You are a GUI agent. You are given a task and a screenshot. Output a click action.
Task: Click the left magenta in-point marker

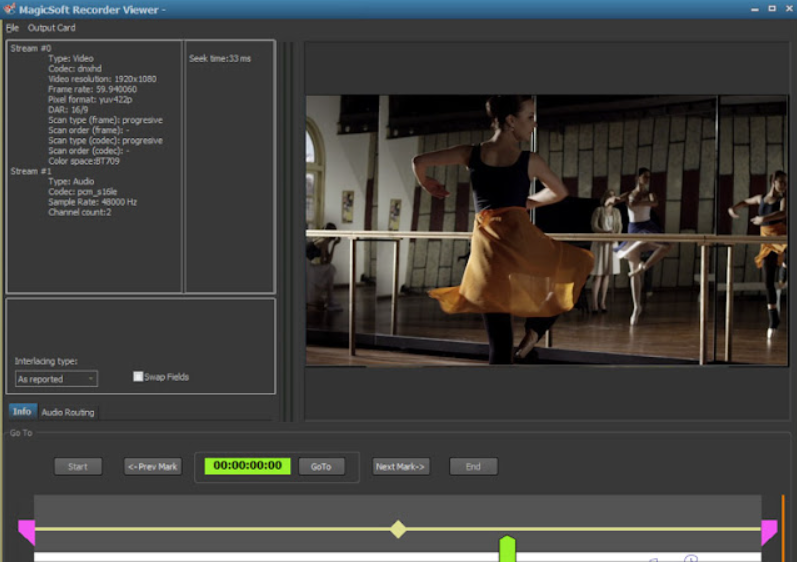[26, 532]
